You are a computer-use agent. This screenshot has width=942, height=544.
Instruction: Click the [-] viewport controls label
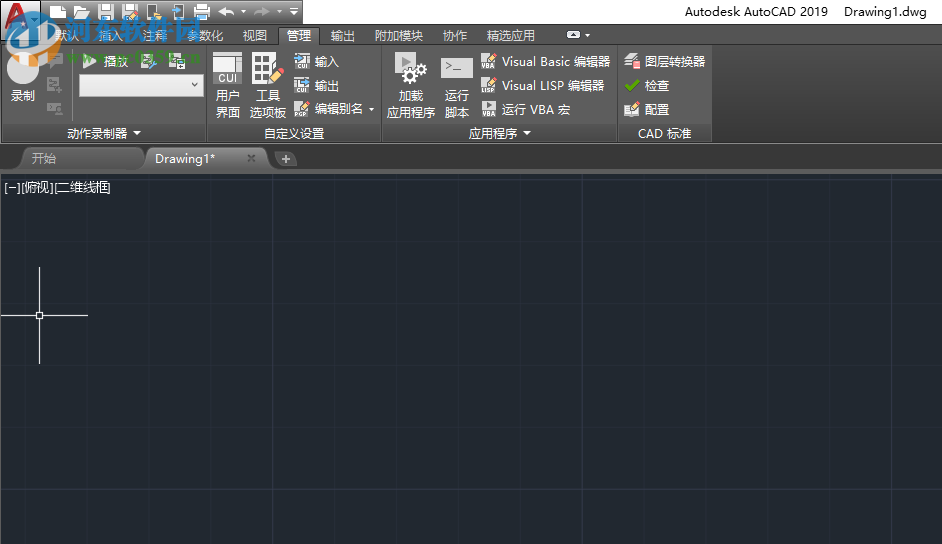click(x=12, y=187)
